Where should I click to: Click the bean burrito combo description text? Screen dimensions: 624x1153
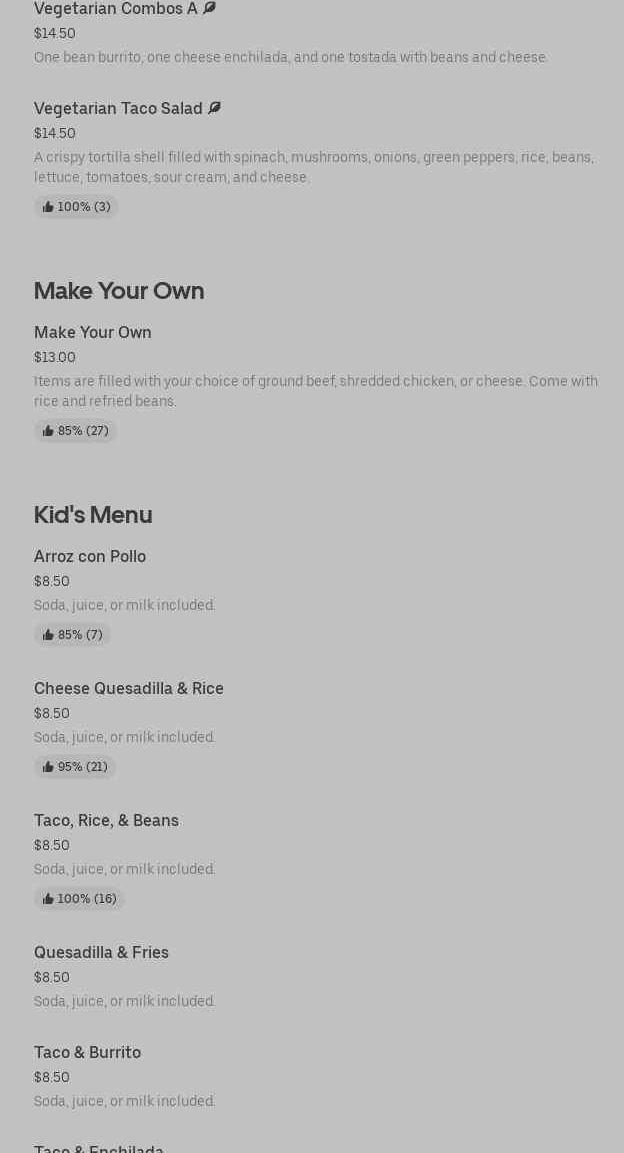[290, 57]
